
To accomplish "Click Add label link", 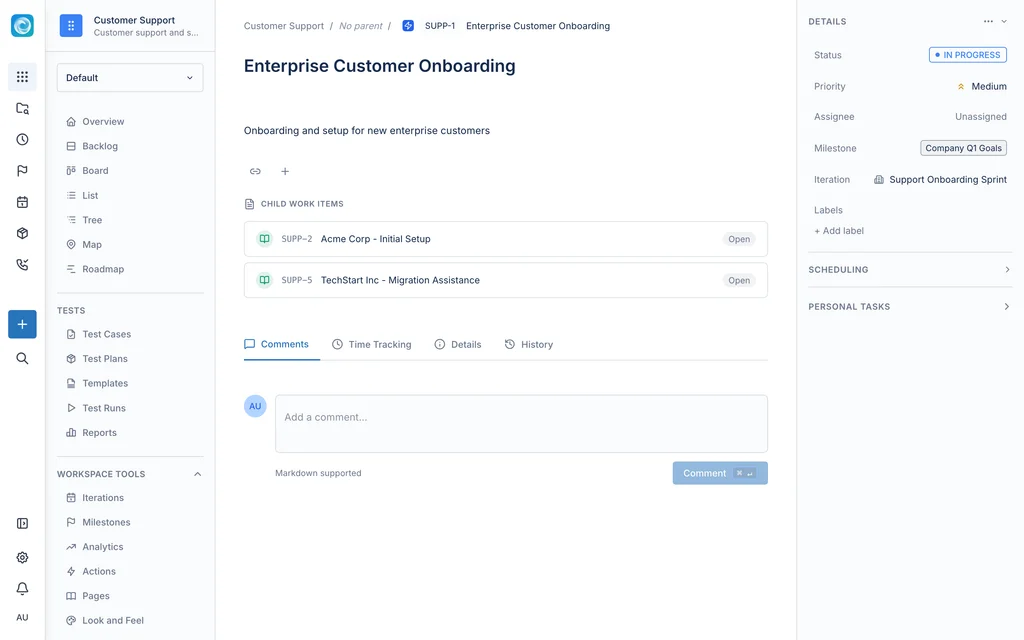I will 839,231.
